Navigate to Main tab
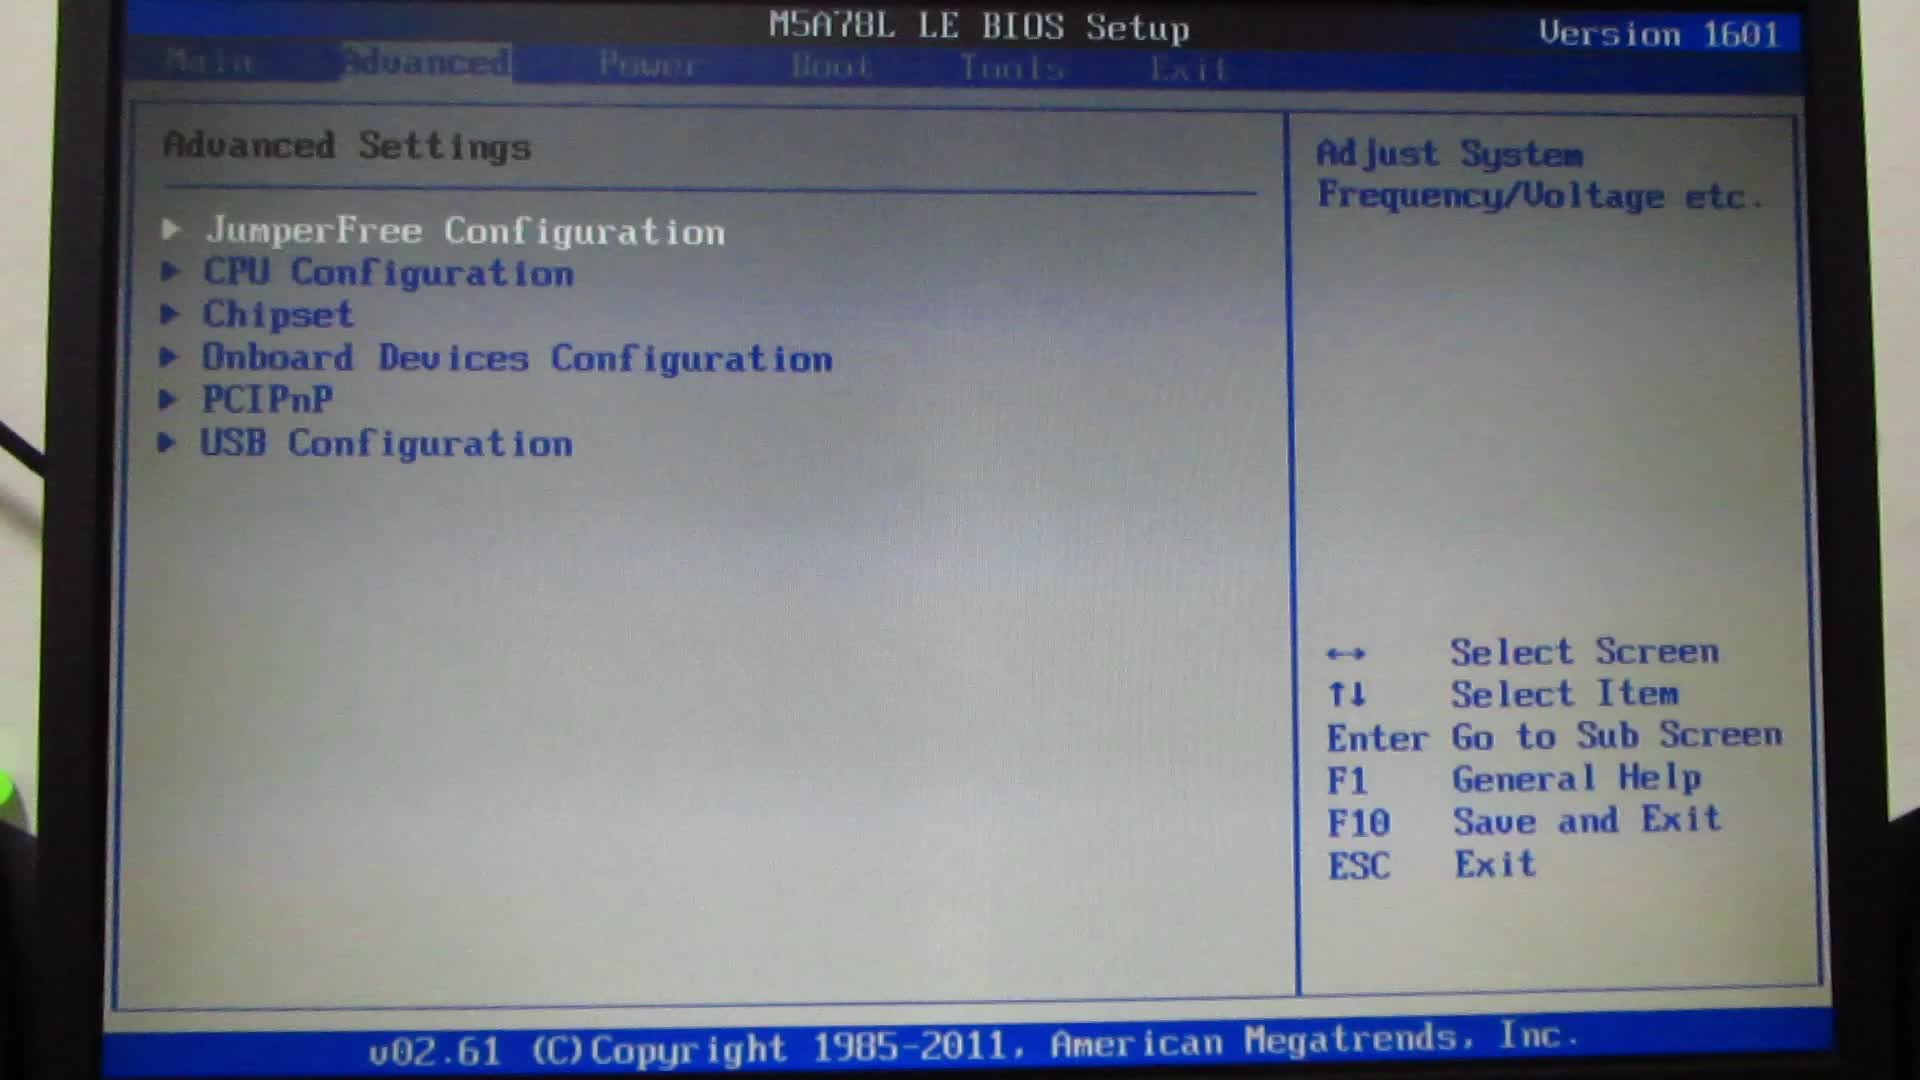 pyautogui.click(x=210, y=66)
